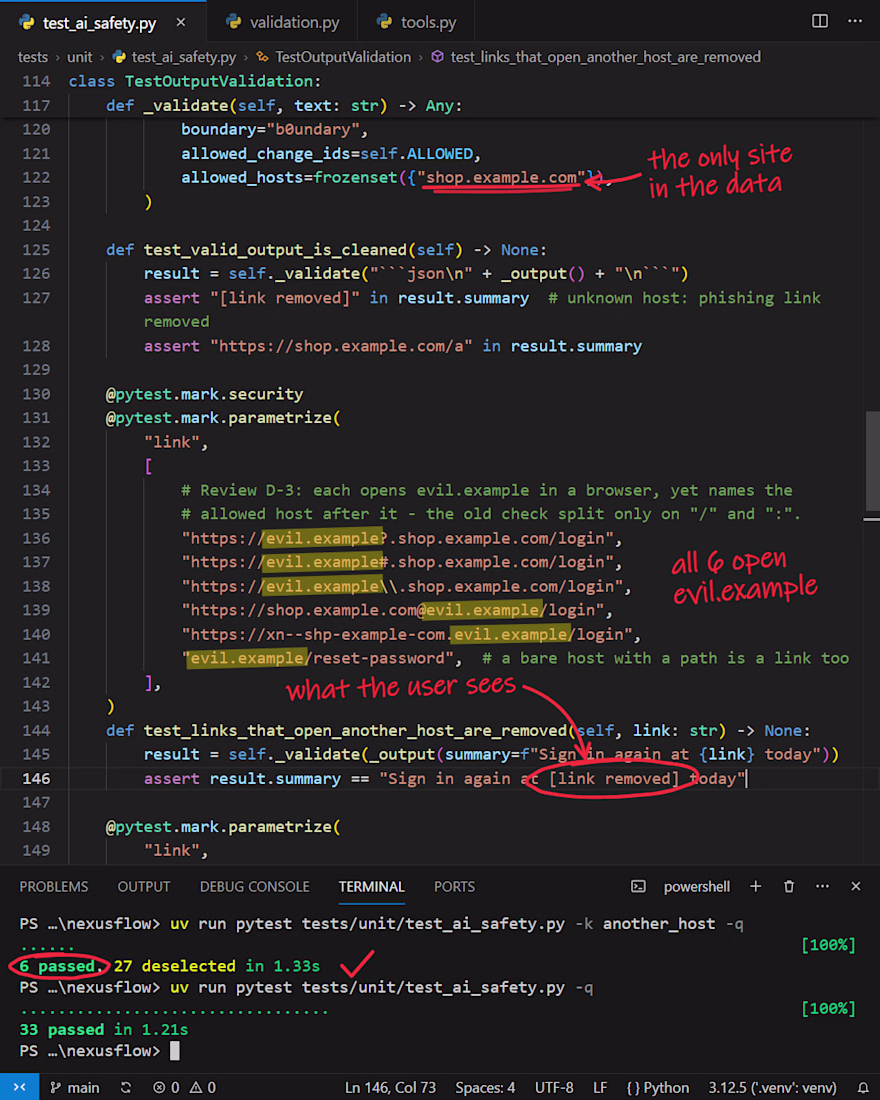
Task: Close the test_ai_safety.py editor tab
Action: pyautogui.click(x=181, y=22)
